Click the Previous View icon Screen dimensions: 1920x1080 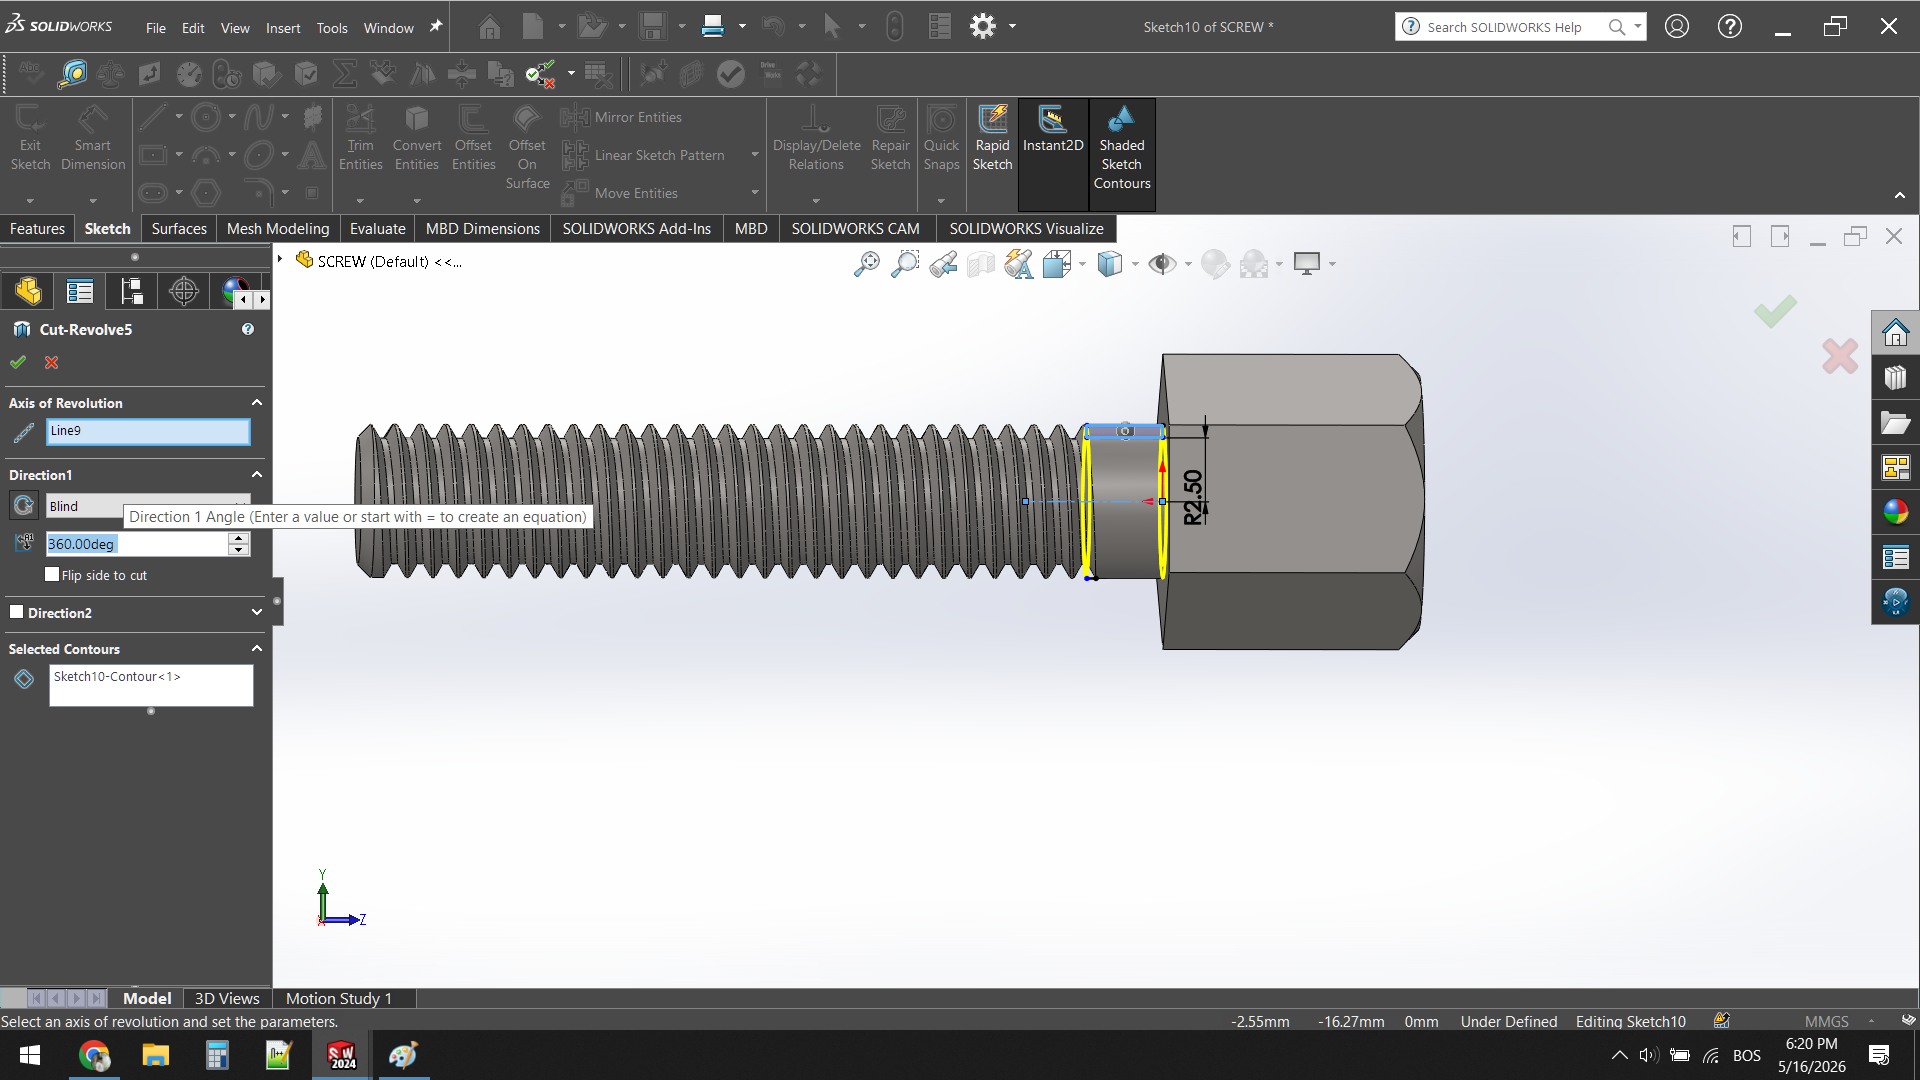(x=943, y=264)
